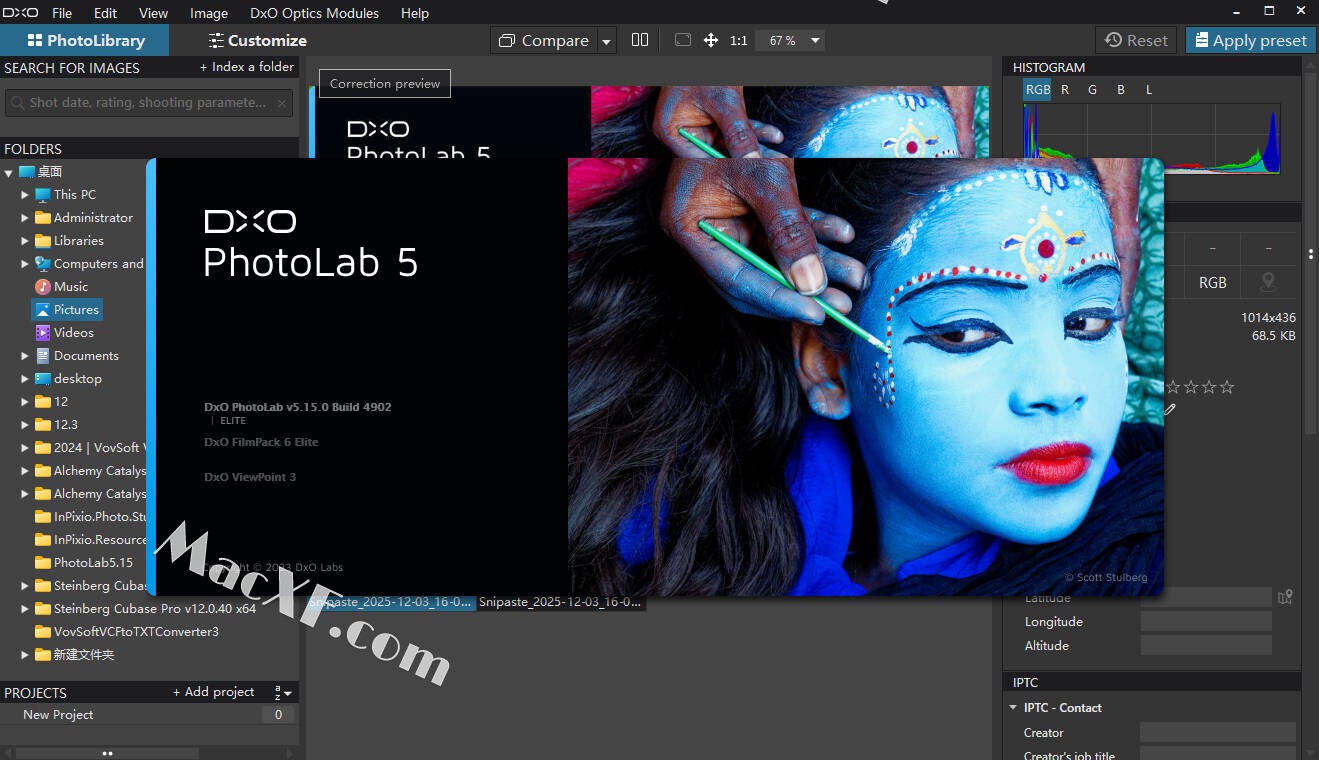Click the Longitude input field
The width and height of the screenshot is (1319, 760).
pyautogui.click(x=1205, y=622)
